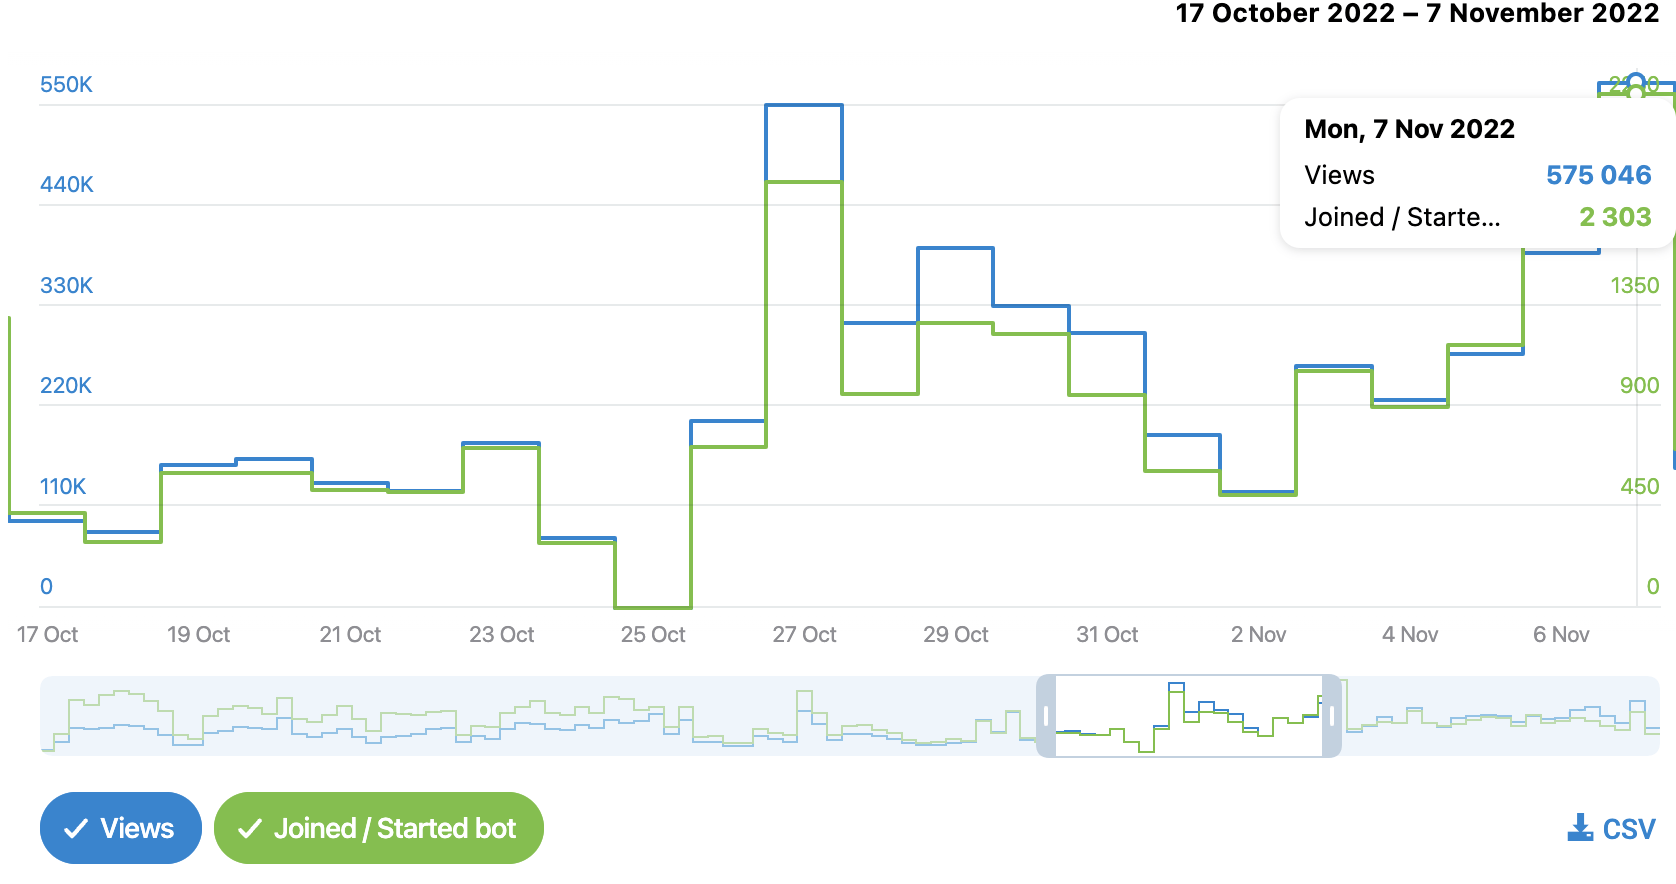Viewport: 1676px width, 884px height.
Task: Toggle the Views series button
Action: [121, 828]
